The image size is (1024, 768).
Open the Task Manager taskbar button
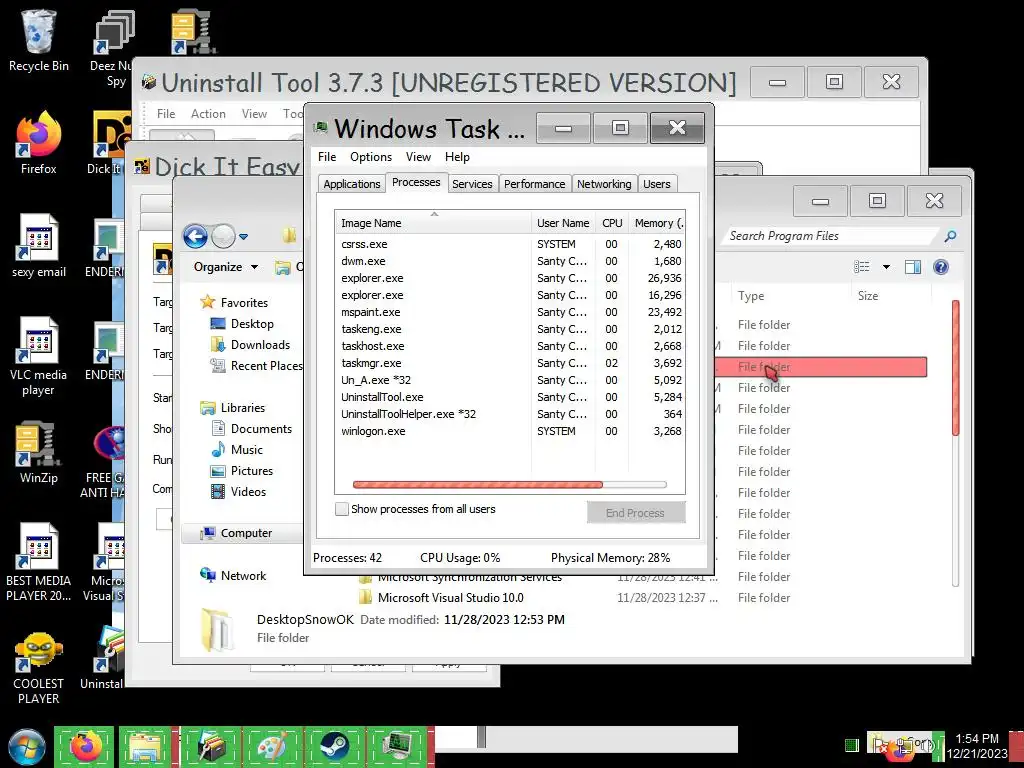[398, 747]
